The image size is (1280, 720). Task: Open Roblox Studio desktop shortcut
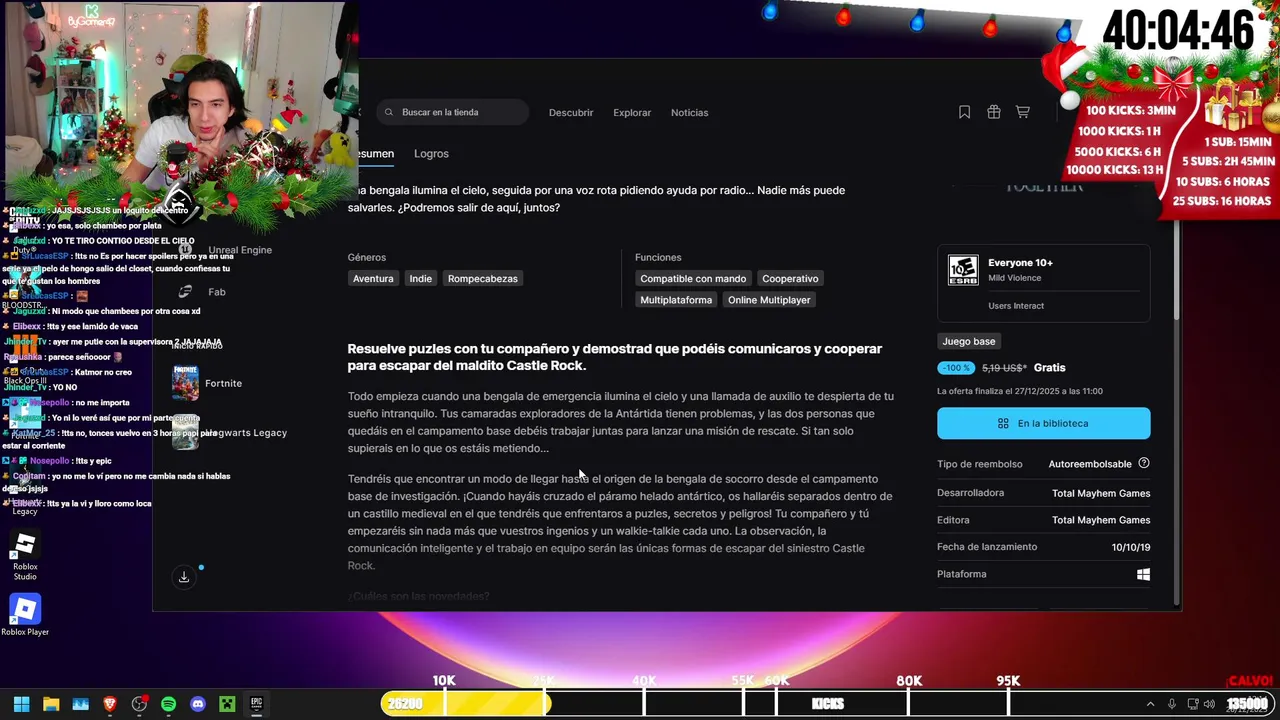click(25, 556)
